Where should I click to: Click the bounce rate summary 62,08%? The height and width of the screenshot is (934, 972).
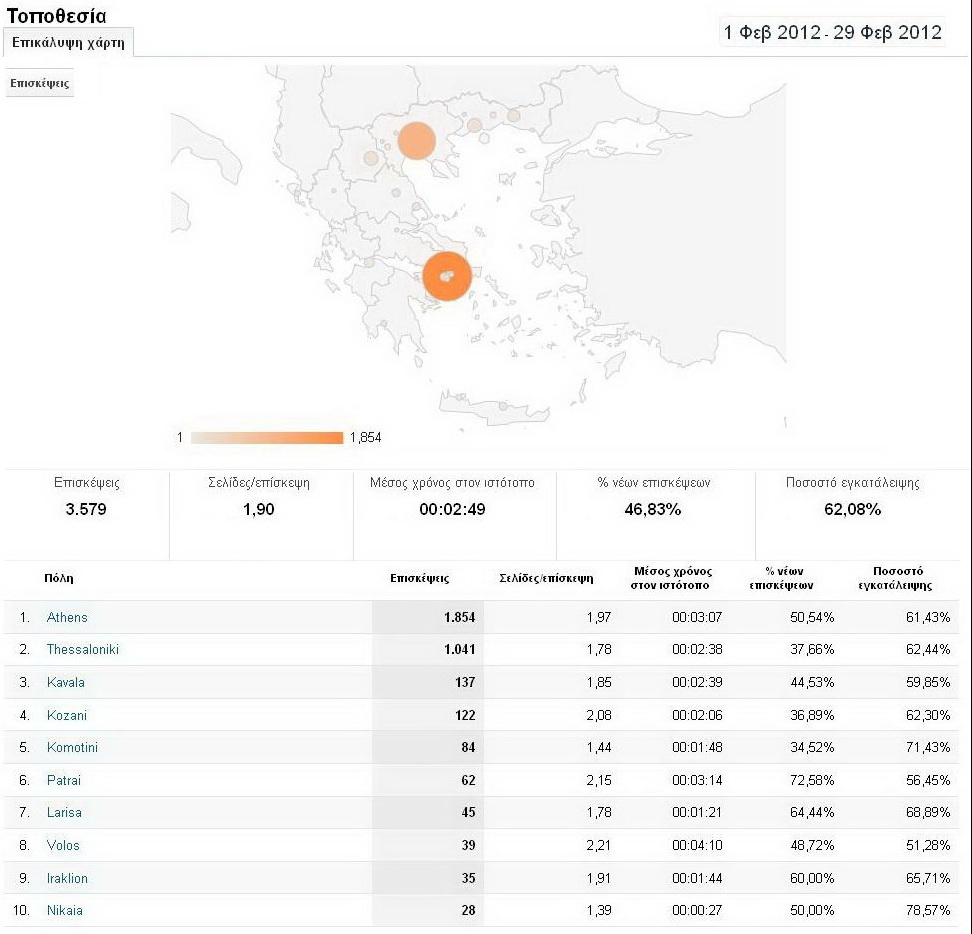[x=852, y=509]
